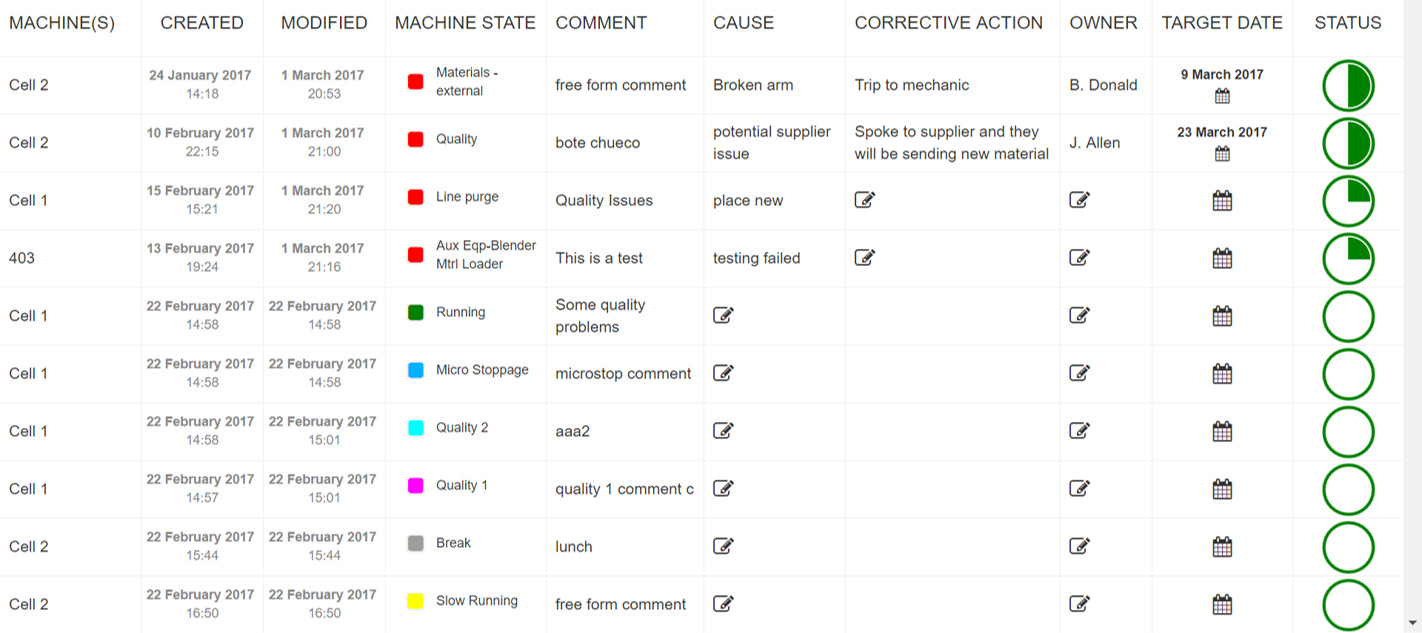This screenshot has width=1422, height=633.
Task: Click the TARGET DATE column header
Action: coord(1221,23)
